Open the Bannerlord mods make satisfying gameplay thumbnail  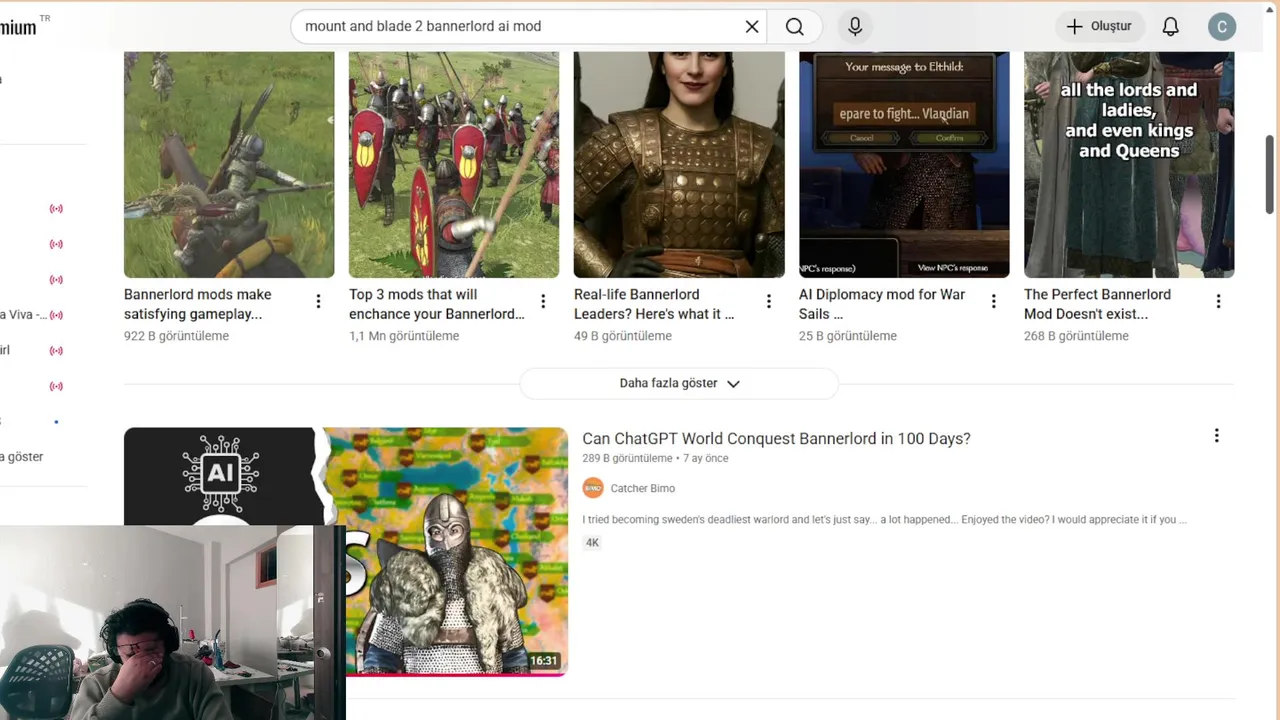(229, 165)
